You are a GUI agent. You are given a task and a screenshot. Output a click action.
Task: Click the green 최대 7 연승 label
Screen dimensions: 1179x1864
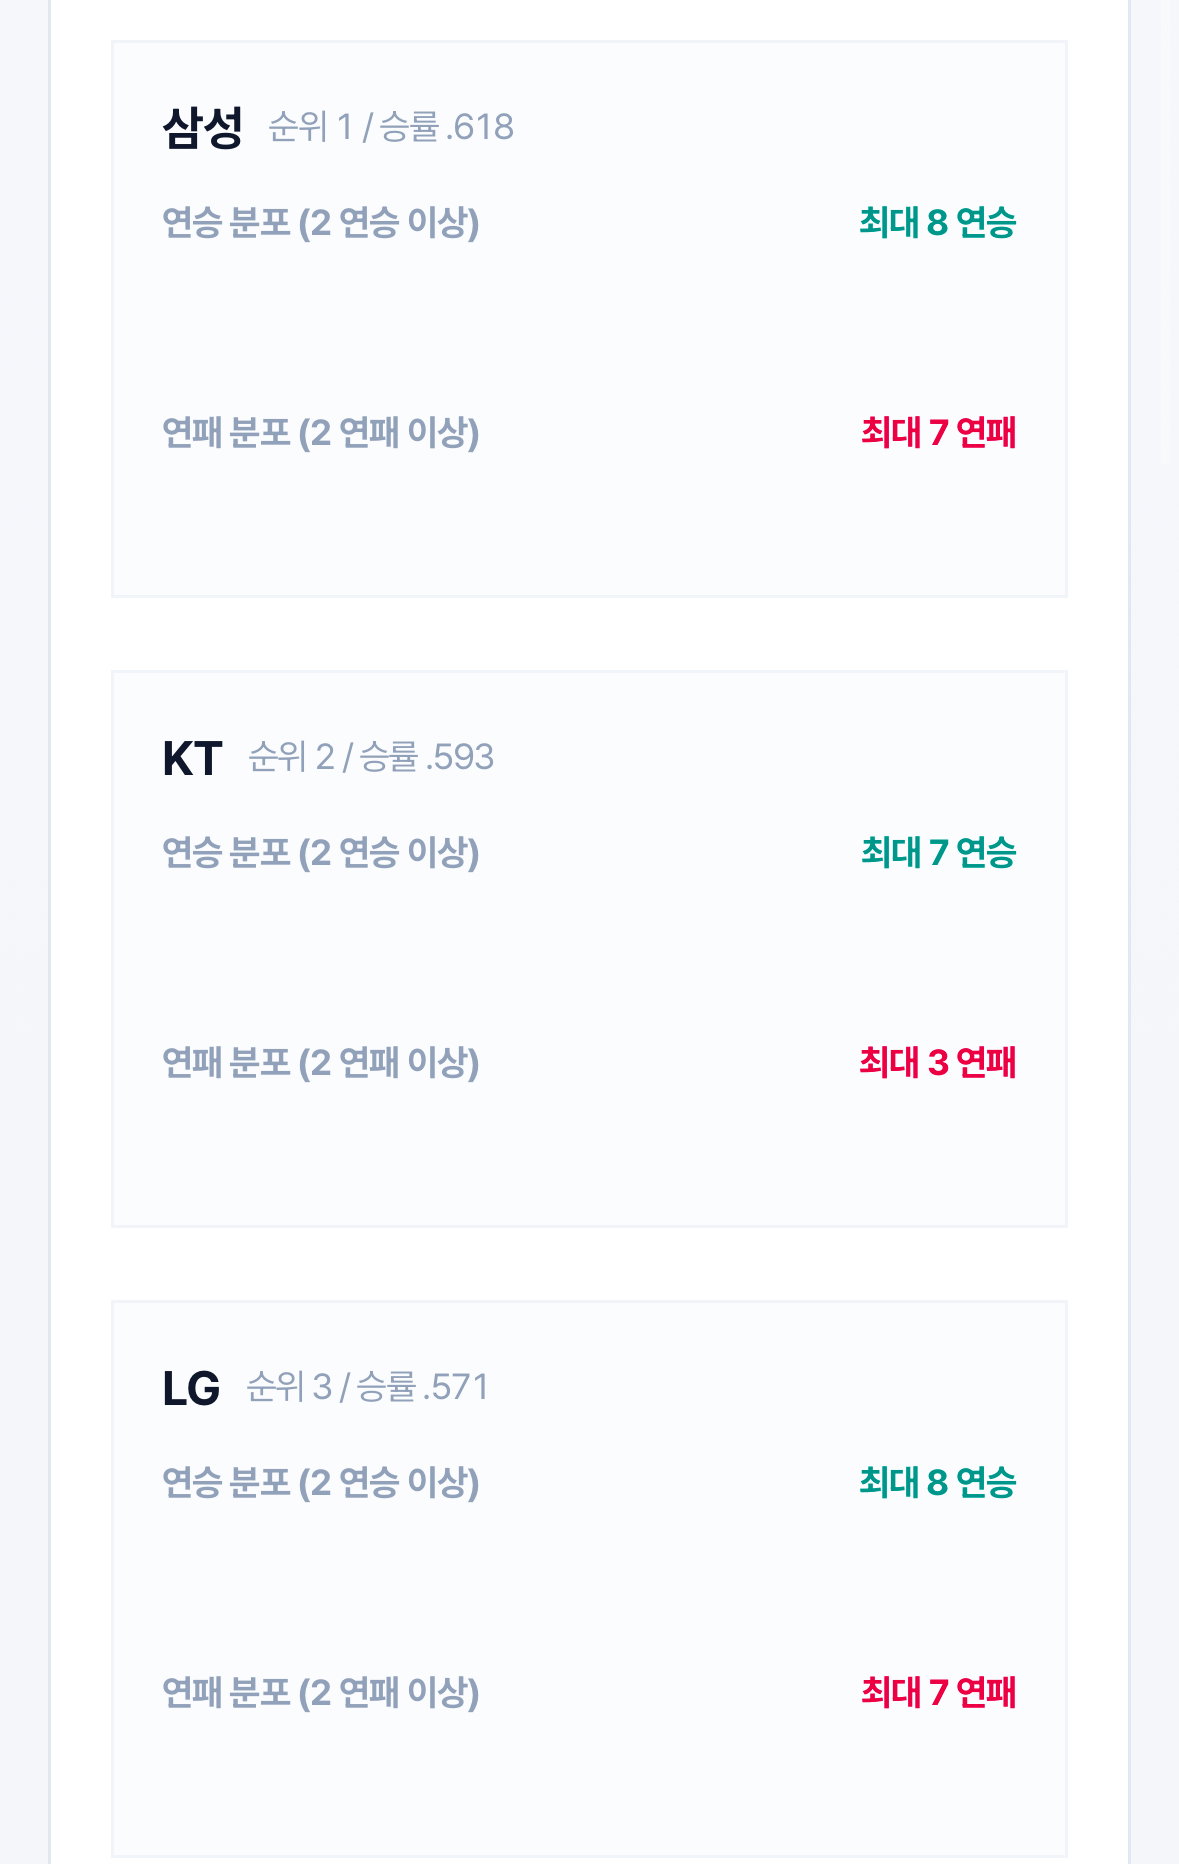click(x=938, y=852)
